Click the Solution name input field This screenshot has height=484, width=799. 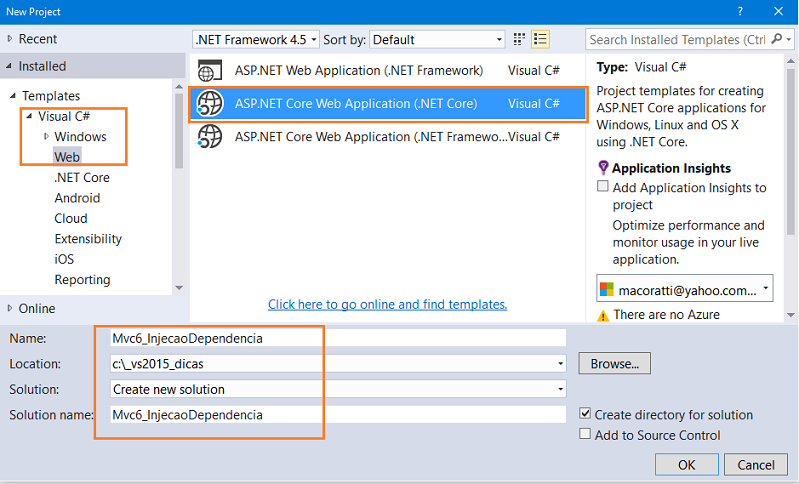338,415
